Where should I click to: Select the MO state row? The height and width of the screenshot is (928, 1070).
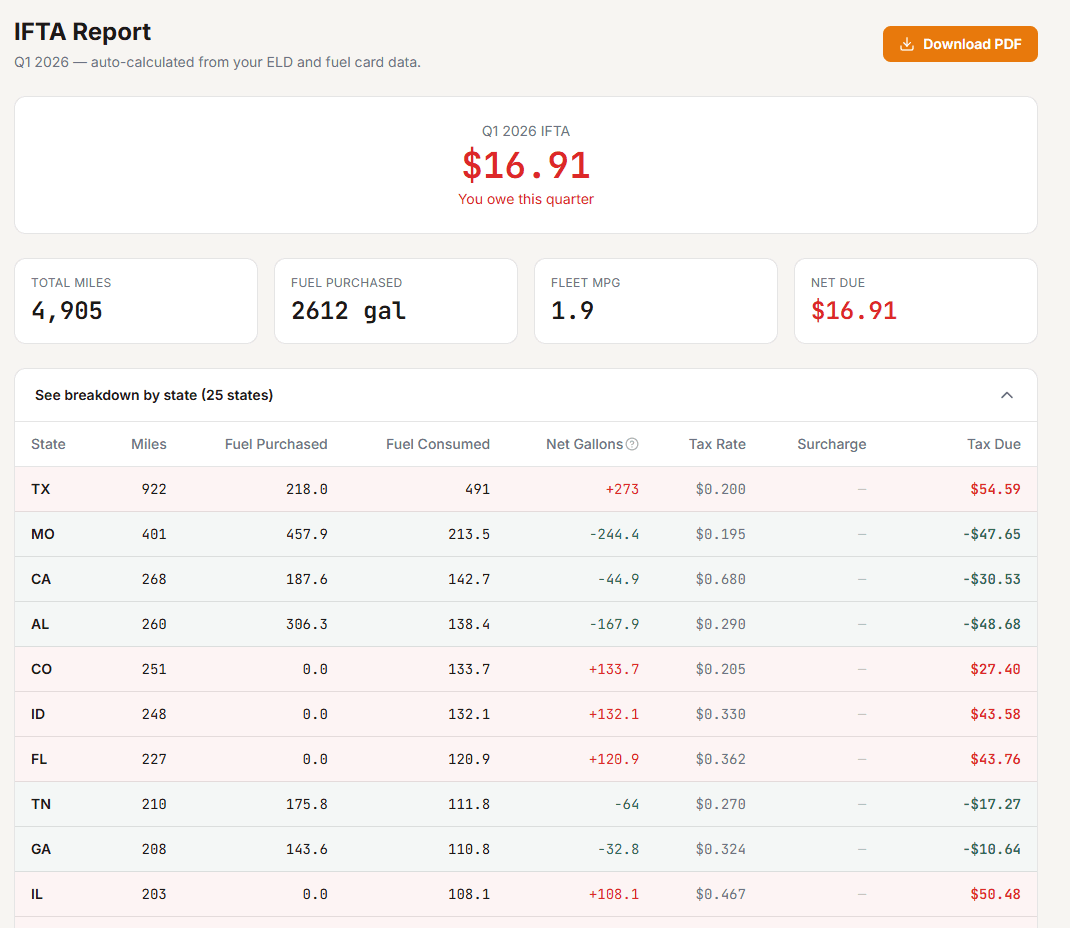(526, 534)
